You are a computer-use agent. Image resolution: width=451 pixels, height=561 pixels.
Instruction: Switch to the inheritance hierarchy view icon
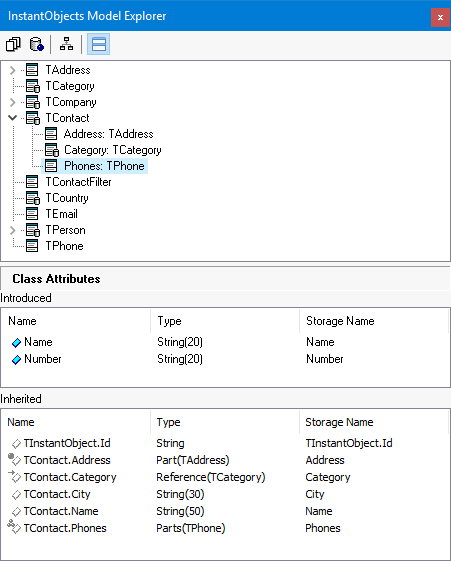67,44
